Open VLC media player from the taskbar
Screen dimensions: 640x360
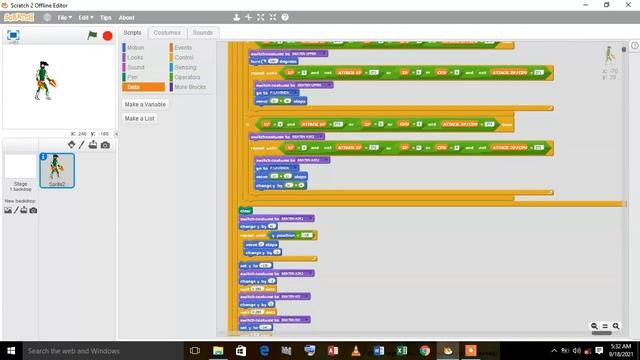point(356,351)
